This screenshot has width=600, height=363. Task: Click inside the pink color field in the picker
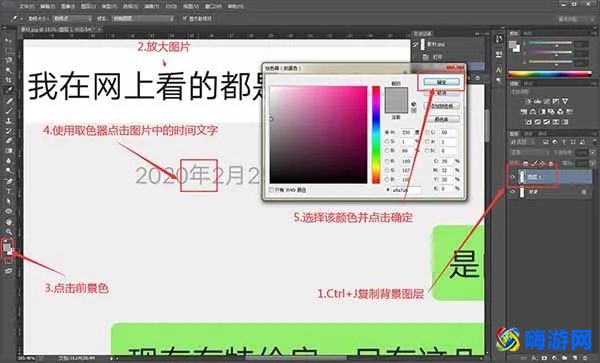[318, 135]
